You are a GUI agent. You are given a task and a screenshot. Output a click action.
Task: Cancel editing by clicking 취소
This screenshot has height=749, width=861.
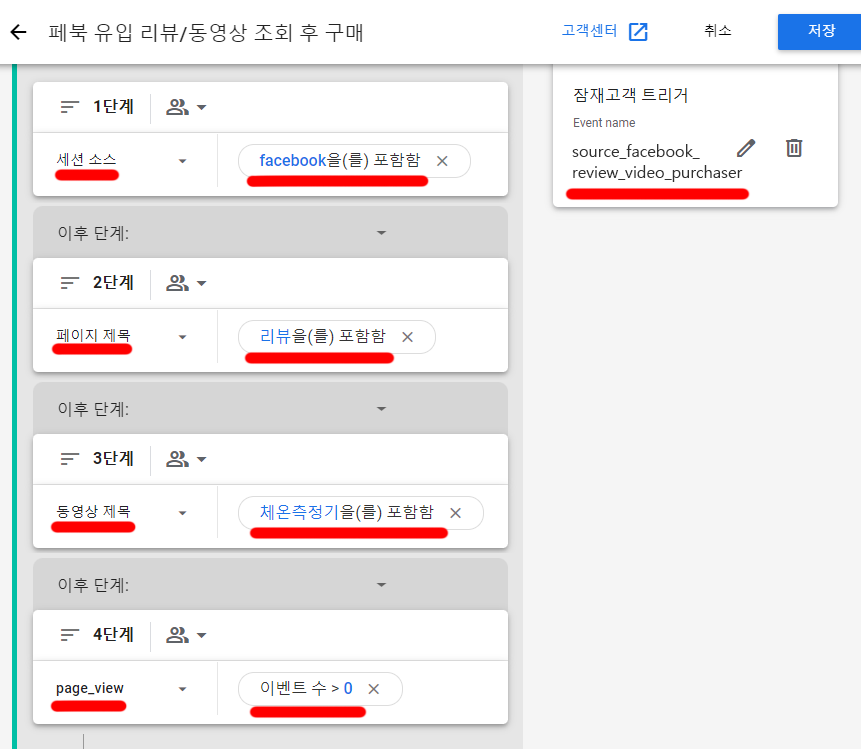click(x=717, y=31)
